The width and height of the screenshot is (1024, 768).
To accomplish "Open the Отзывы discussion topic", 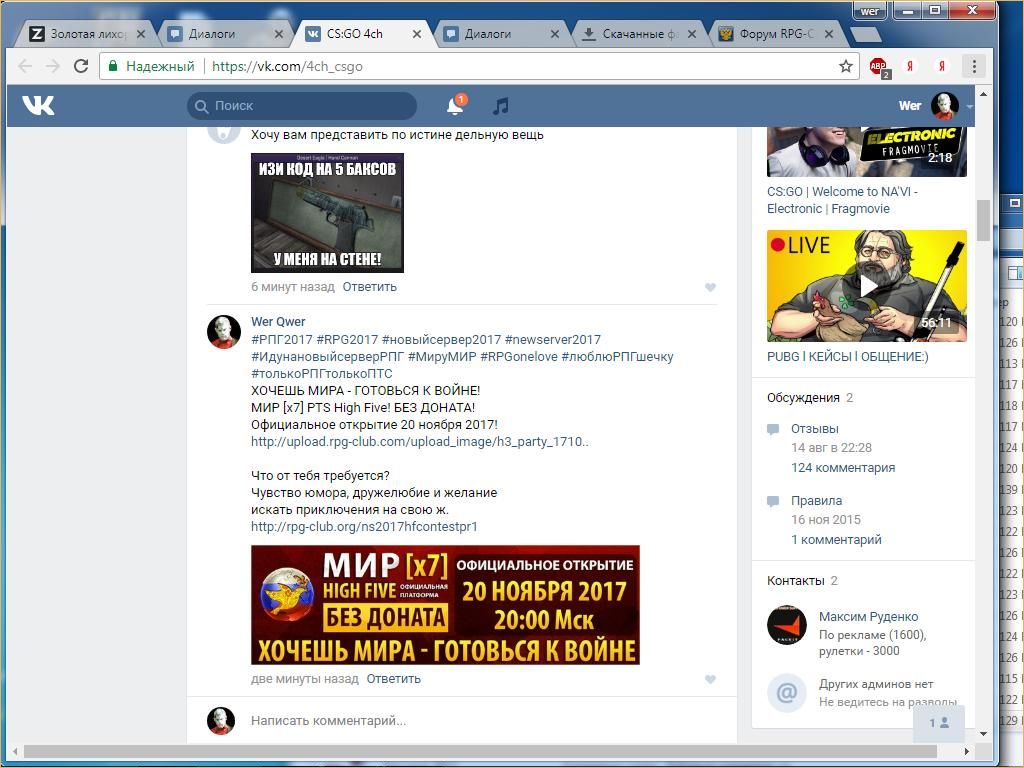I will (x=814, y=429).
